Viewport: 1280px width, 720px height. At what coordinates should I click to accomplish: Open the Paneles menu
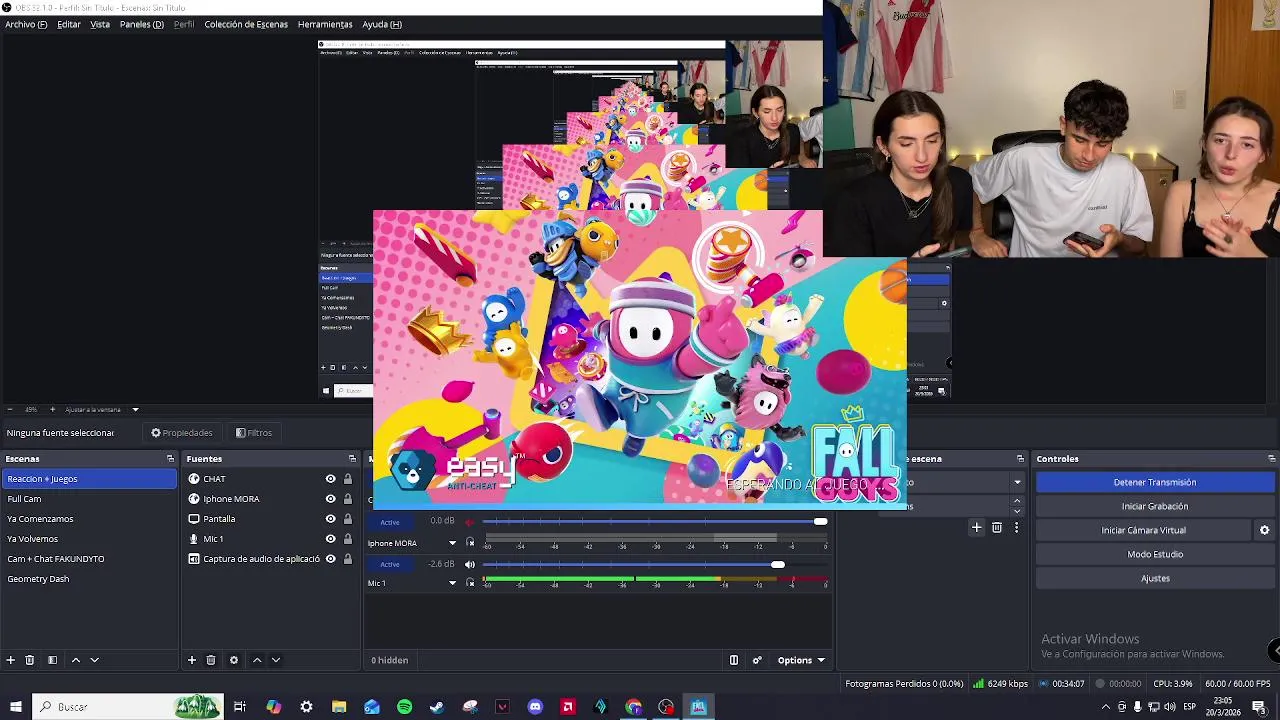pos(142,24)
